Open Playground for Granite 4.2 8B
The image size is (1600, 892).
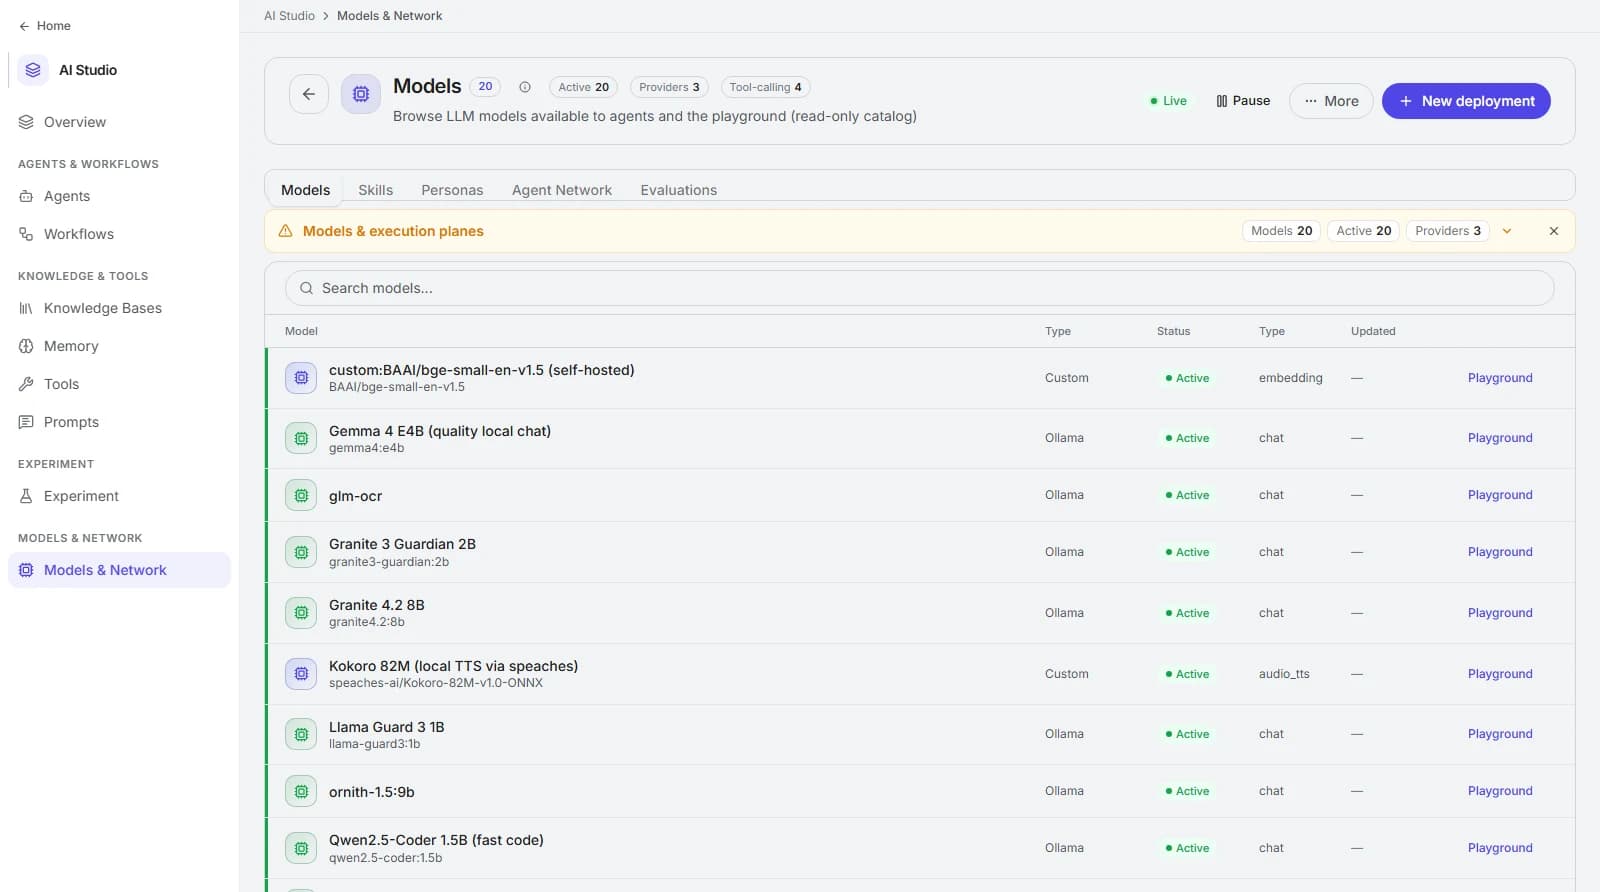pyautogui.click(x=1500, y=613)
